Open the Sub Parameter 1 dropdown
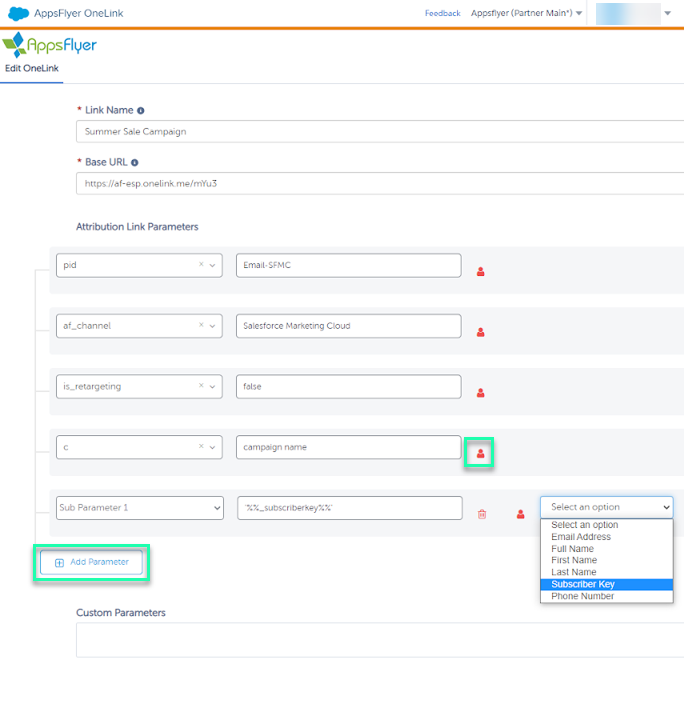Screen dimensions: 684x720 tap(139, 508)
